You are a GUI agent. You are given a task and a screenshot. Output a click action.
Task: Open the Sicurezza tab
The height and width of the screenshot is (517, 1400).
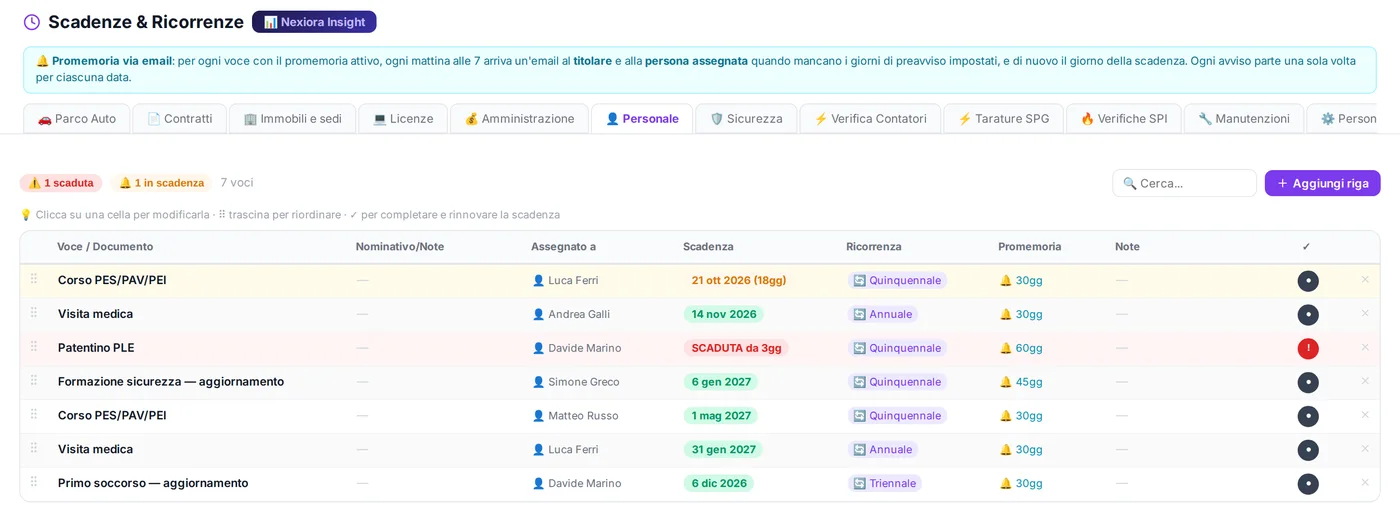[x=746, y=119]
